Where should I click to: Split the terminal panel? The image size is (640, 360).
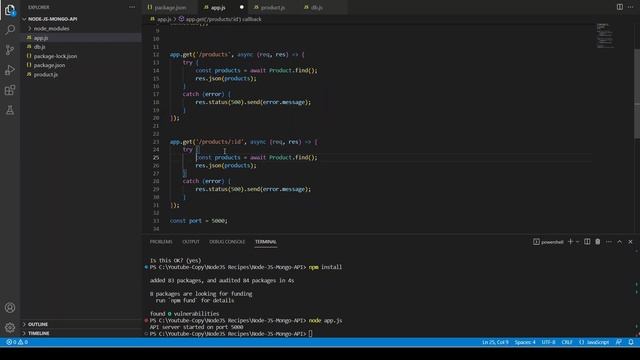click(587, 242)
